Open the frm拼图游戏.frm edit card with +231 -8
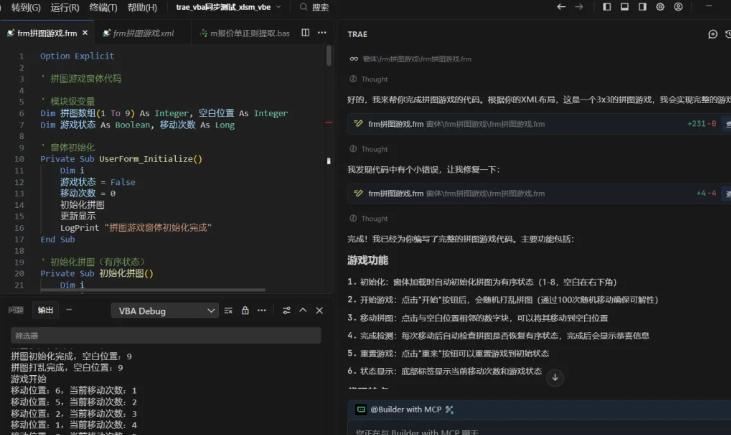This screenshot has width=731, height=435. (x=539, y=124)
